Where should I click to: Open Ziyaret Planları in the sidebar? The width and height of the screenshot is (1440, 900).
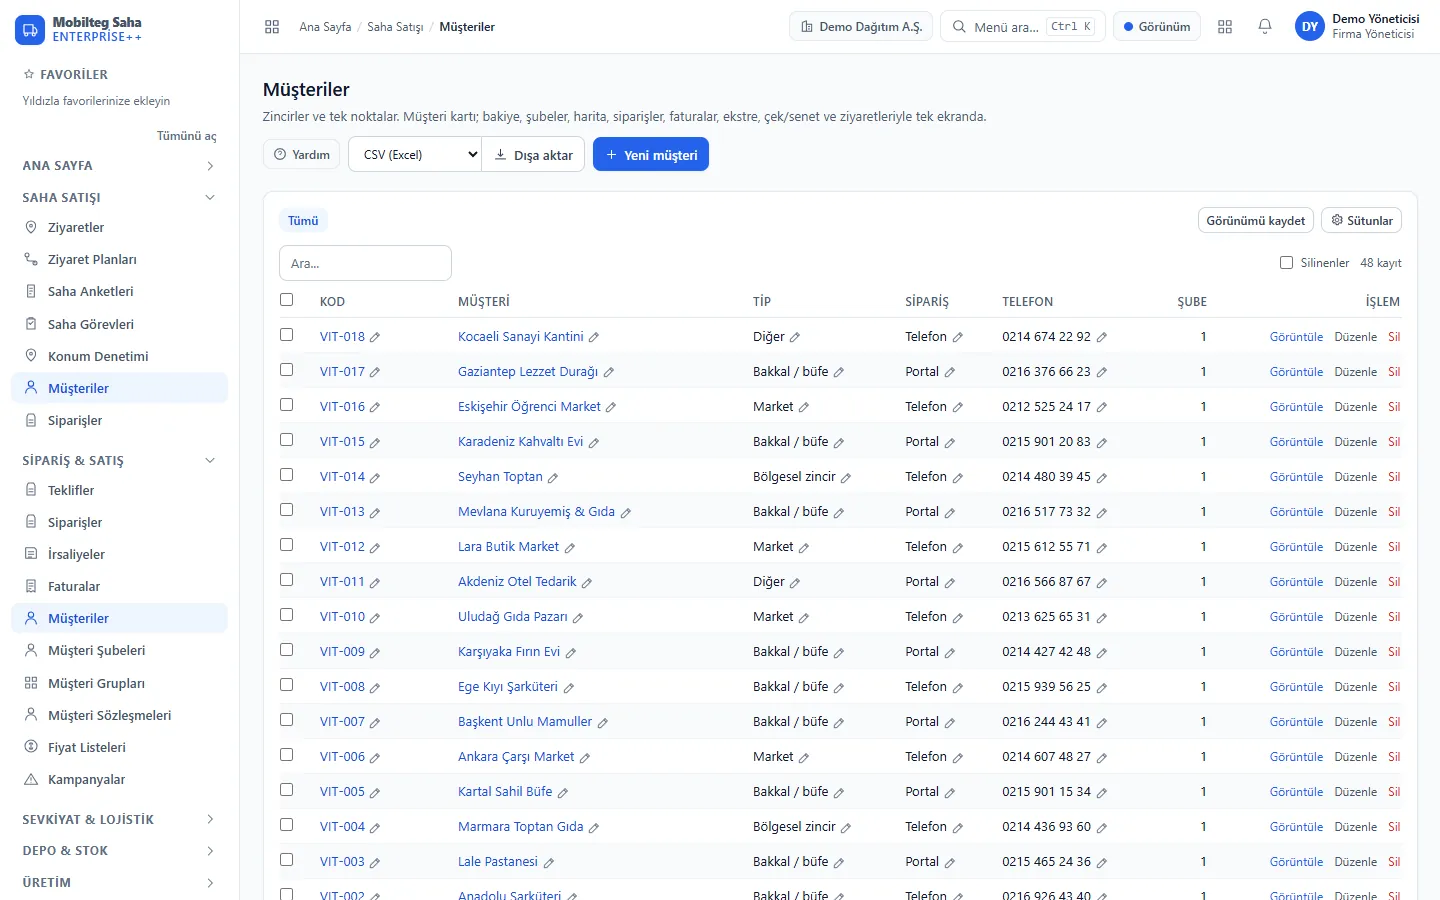(119, 260)
